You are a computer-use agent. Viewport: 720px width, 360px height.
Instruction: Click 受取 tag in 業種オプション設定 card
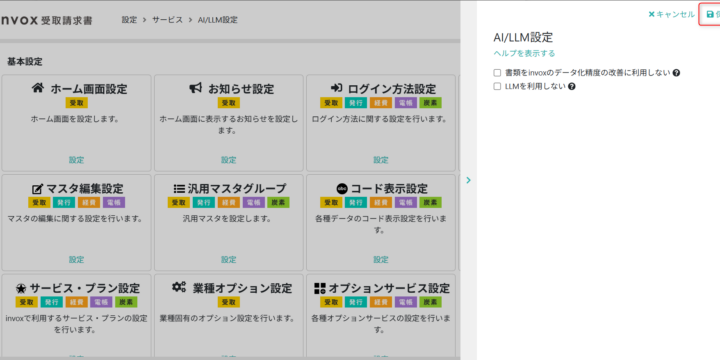[228, 302]
